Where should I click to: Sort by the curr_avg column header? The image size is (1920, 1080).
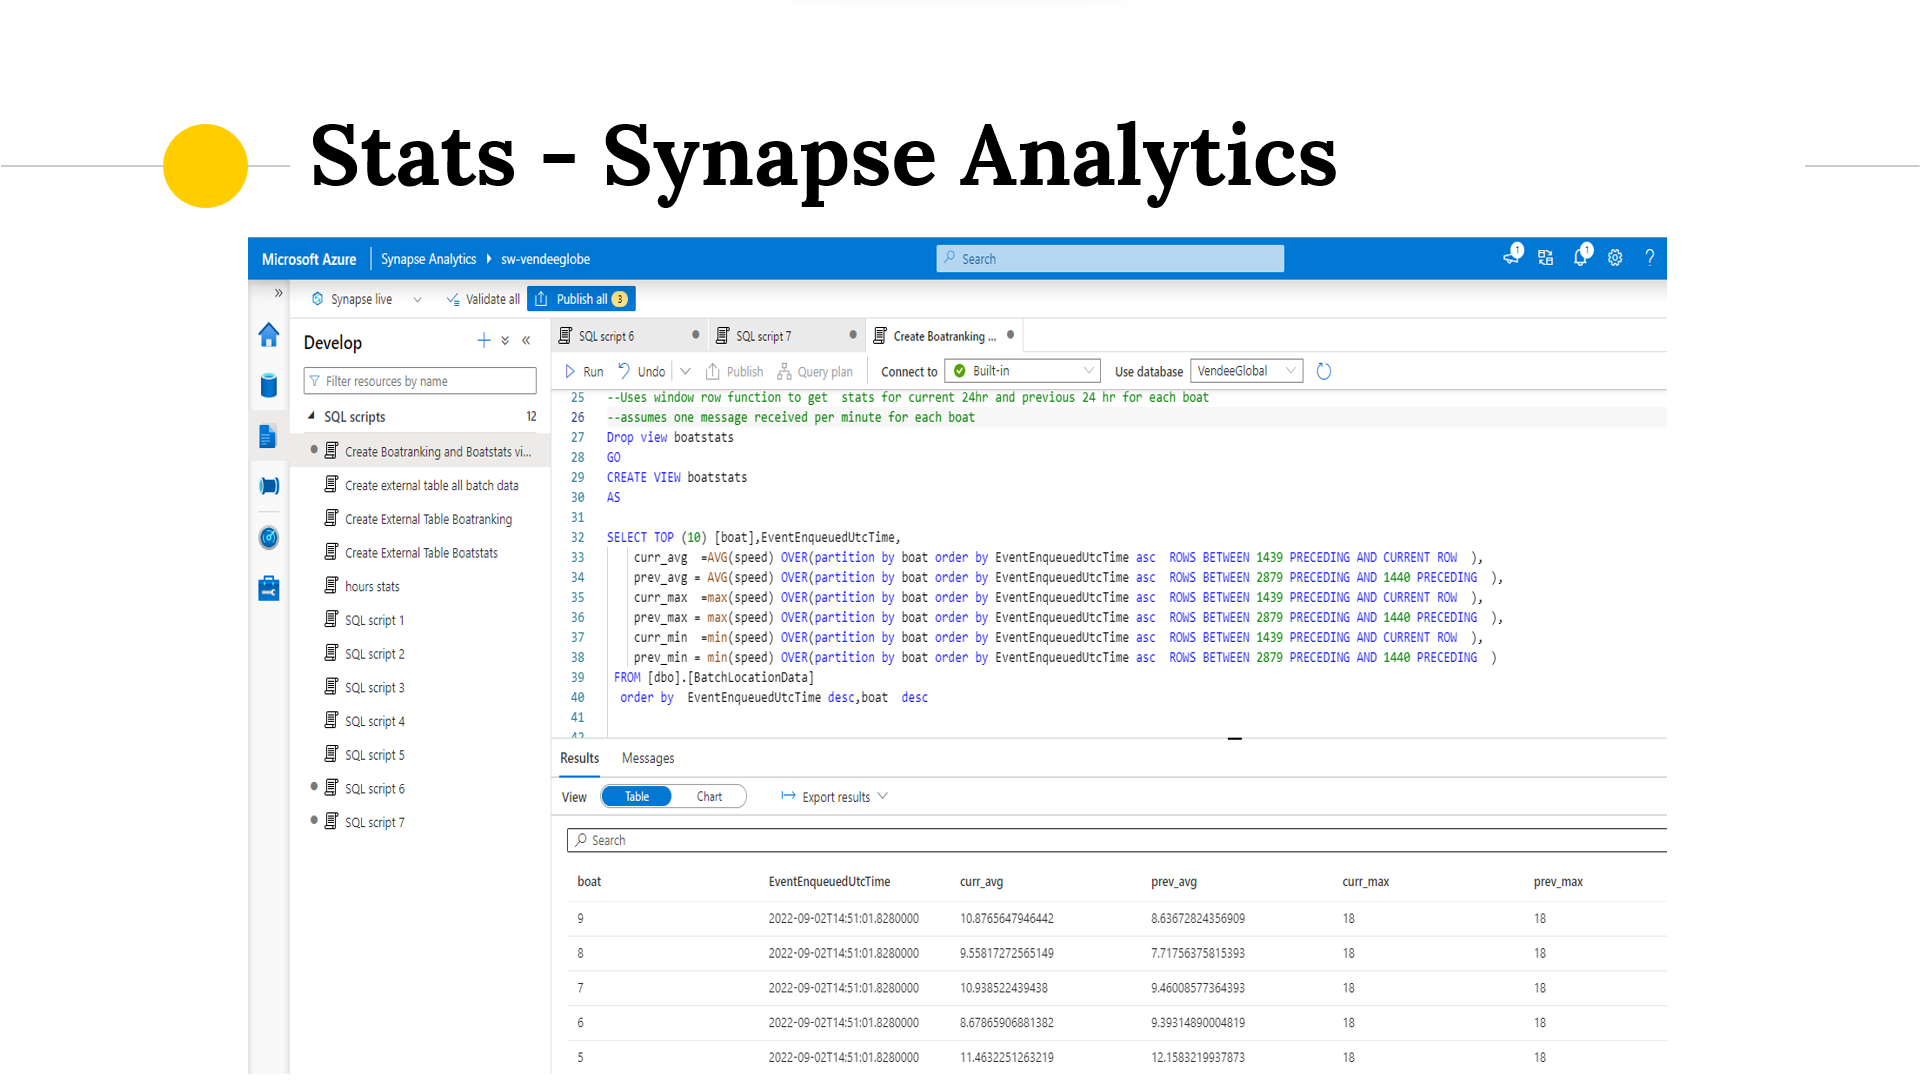(x=981, y=882)
